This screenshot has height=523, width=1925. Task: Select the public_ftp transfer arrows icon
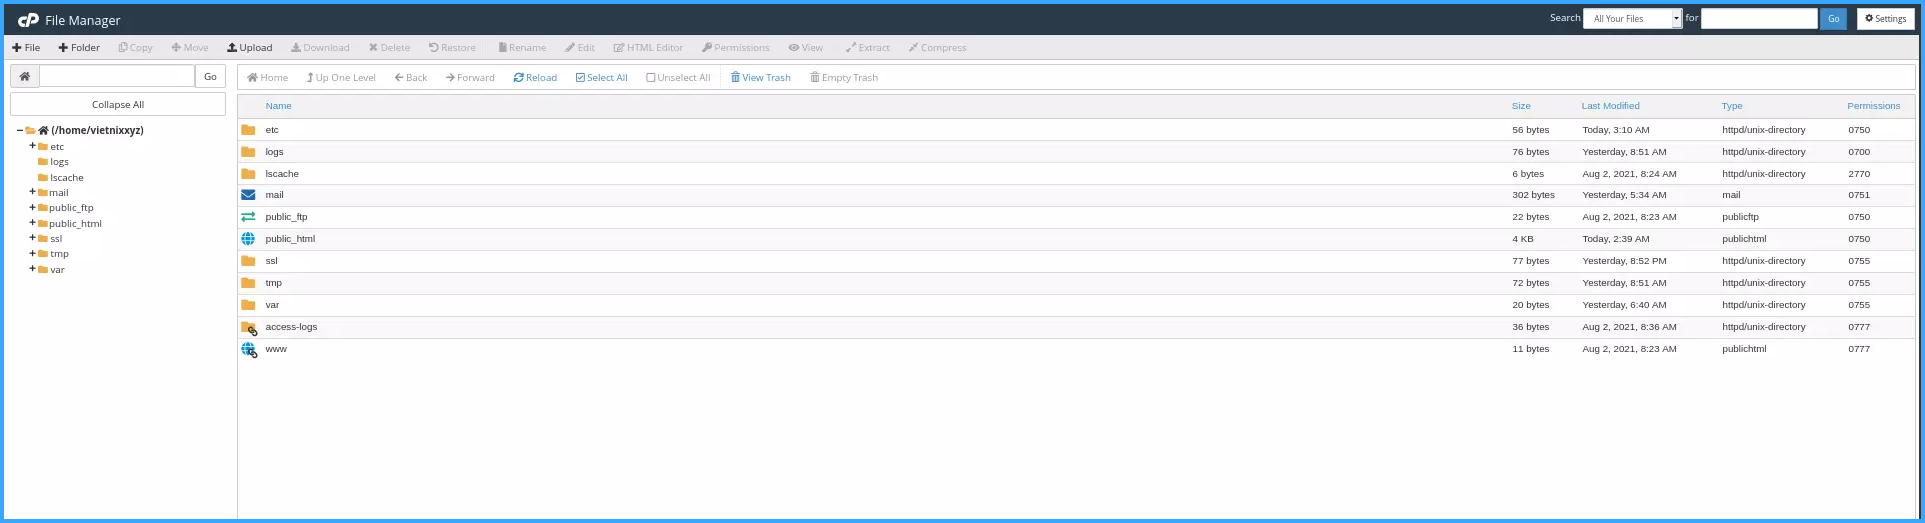(x=248, y=217)
